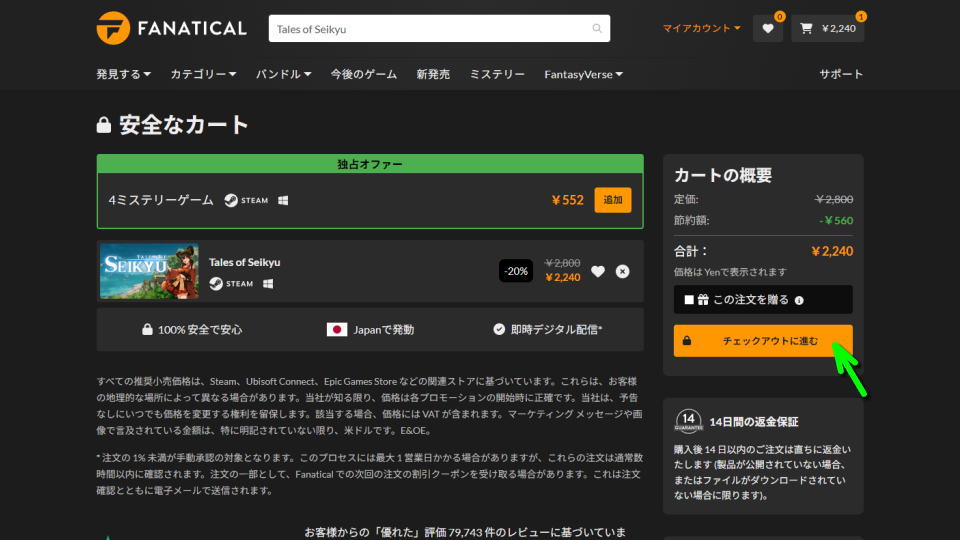960x540 pixels.
Task: Click the 即時デジタル配信 text
Action: point(557,329)
